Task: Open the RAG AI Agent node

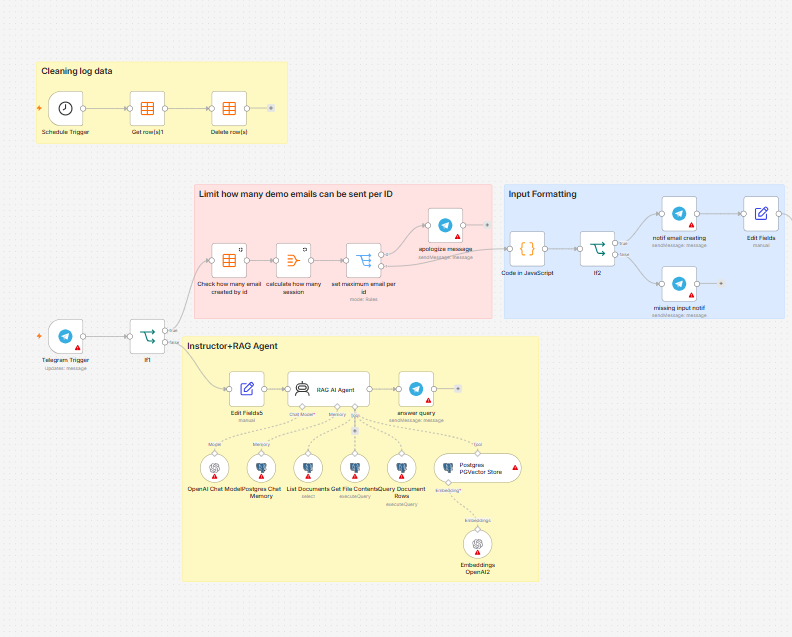Action: (328, 389)
